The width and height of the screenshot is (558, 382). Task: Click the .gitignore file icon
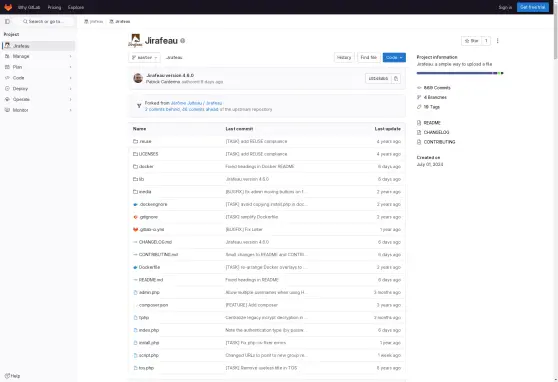tap(135, 217)
